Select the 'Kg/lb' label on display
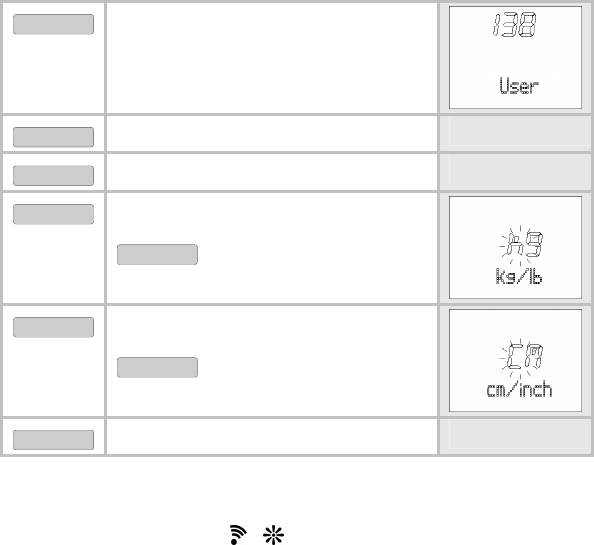Image resolution: width=594 pixels, height=545 pixels. [519, 276]
